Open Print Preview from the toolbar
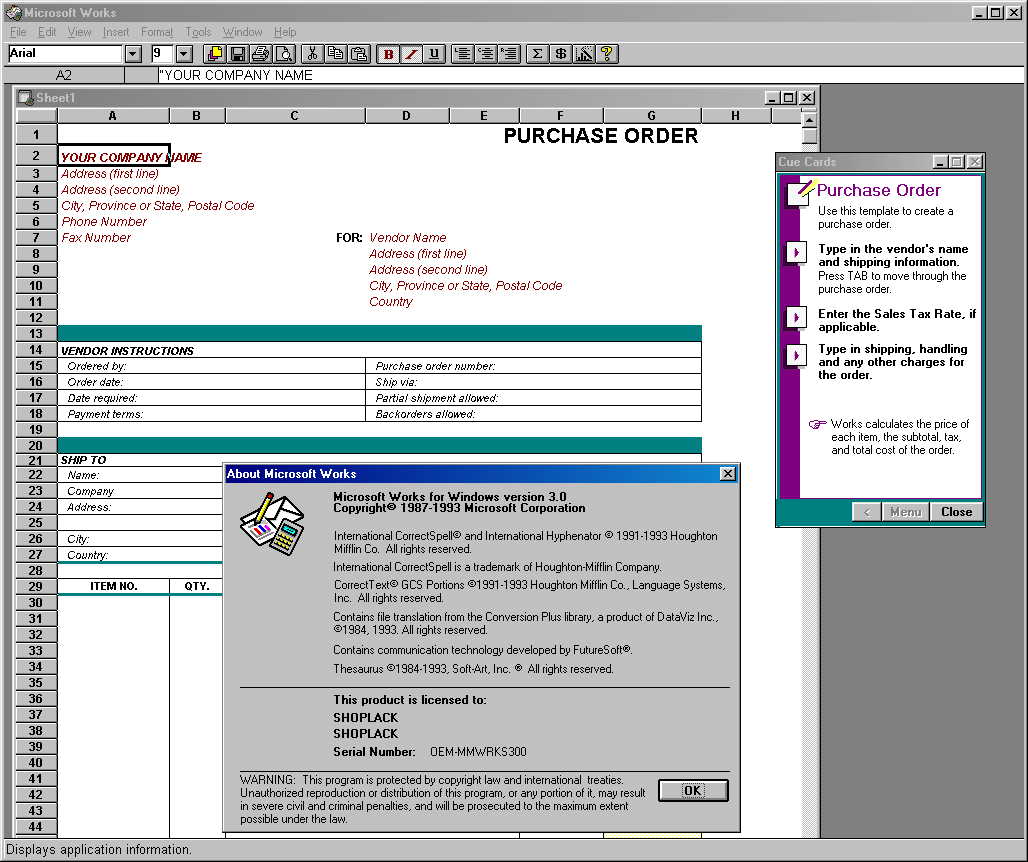Screen dimensions: 1028x862 tap(285, 54)
